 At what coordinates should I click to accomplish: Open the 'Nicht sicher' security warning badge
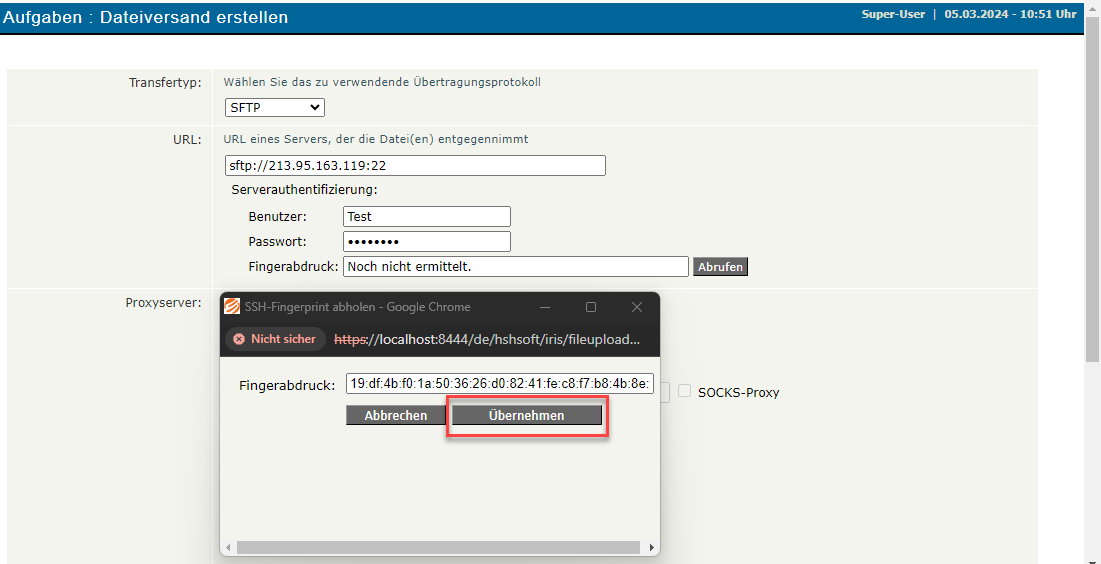[275, 339]
